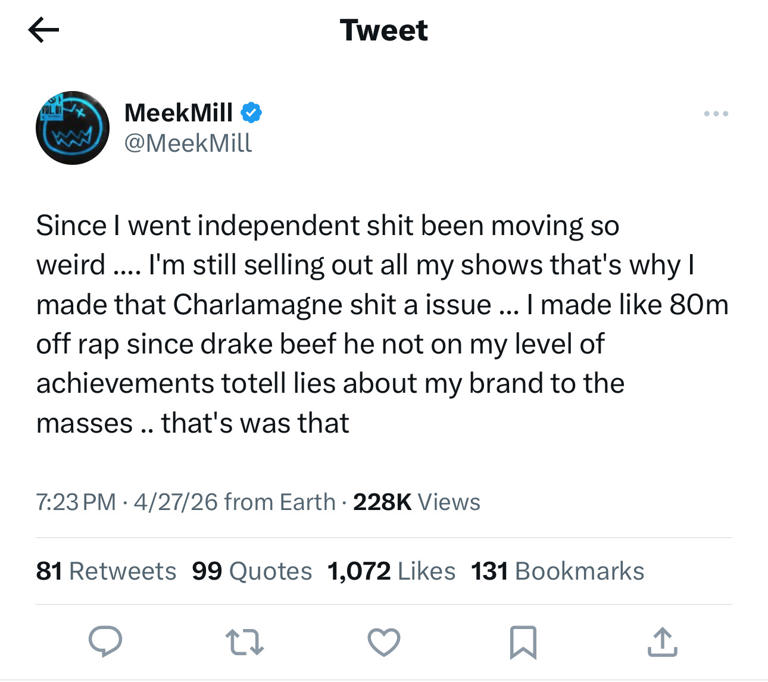Open the 1,072 Likes list
Image resolution: width=768 pixels, height=682 pixels.
click(x=391, y=571)
